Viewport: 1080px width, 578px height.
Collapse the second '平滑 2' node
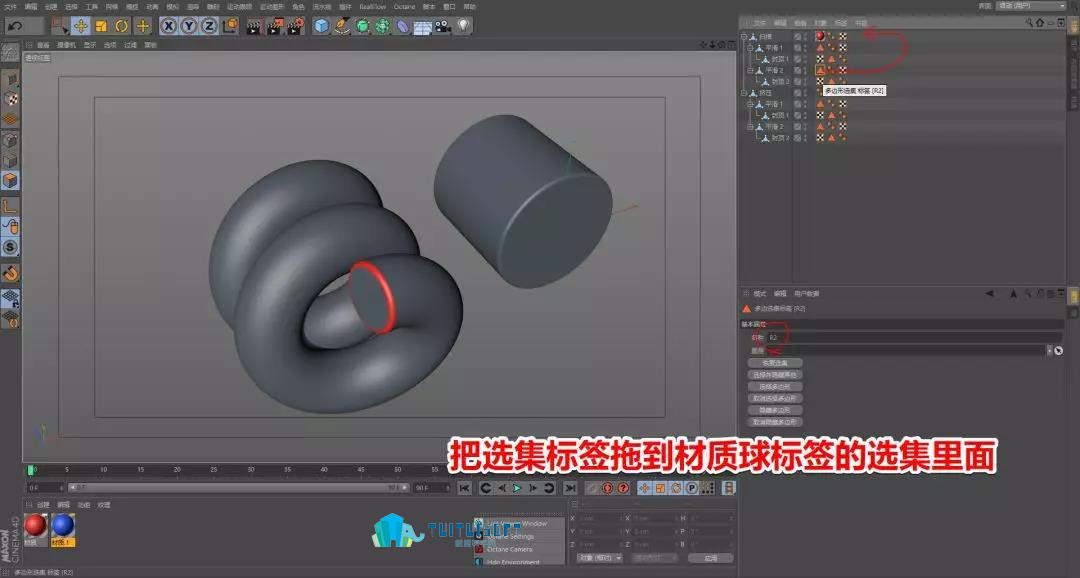coord(750,127)
